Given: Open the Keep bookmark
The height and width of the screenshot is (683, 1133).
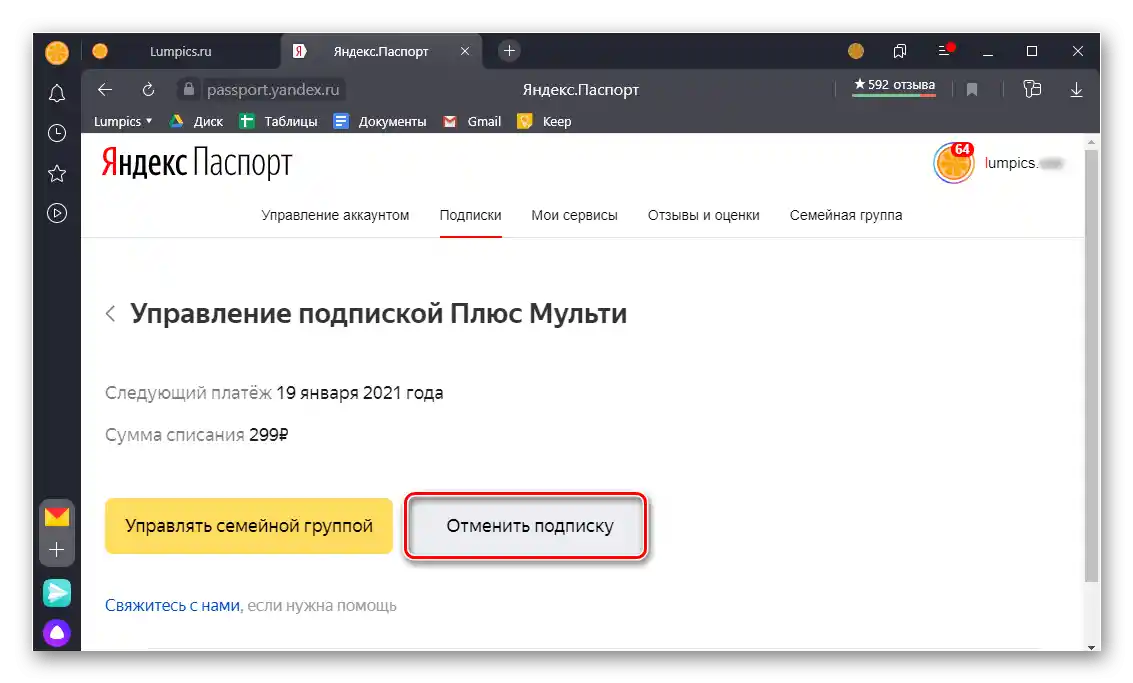Looking at the screenshot, I should [x=544, y=121].
